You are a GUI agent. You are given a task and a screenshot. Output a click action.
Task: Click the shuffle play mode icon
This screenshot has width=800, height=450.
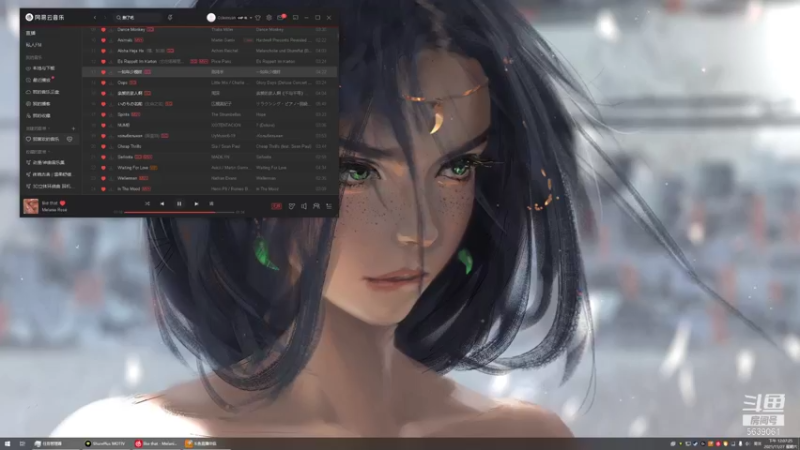(147, 204)
